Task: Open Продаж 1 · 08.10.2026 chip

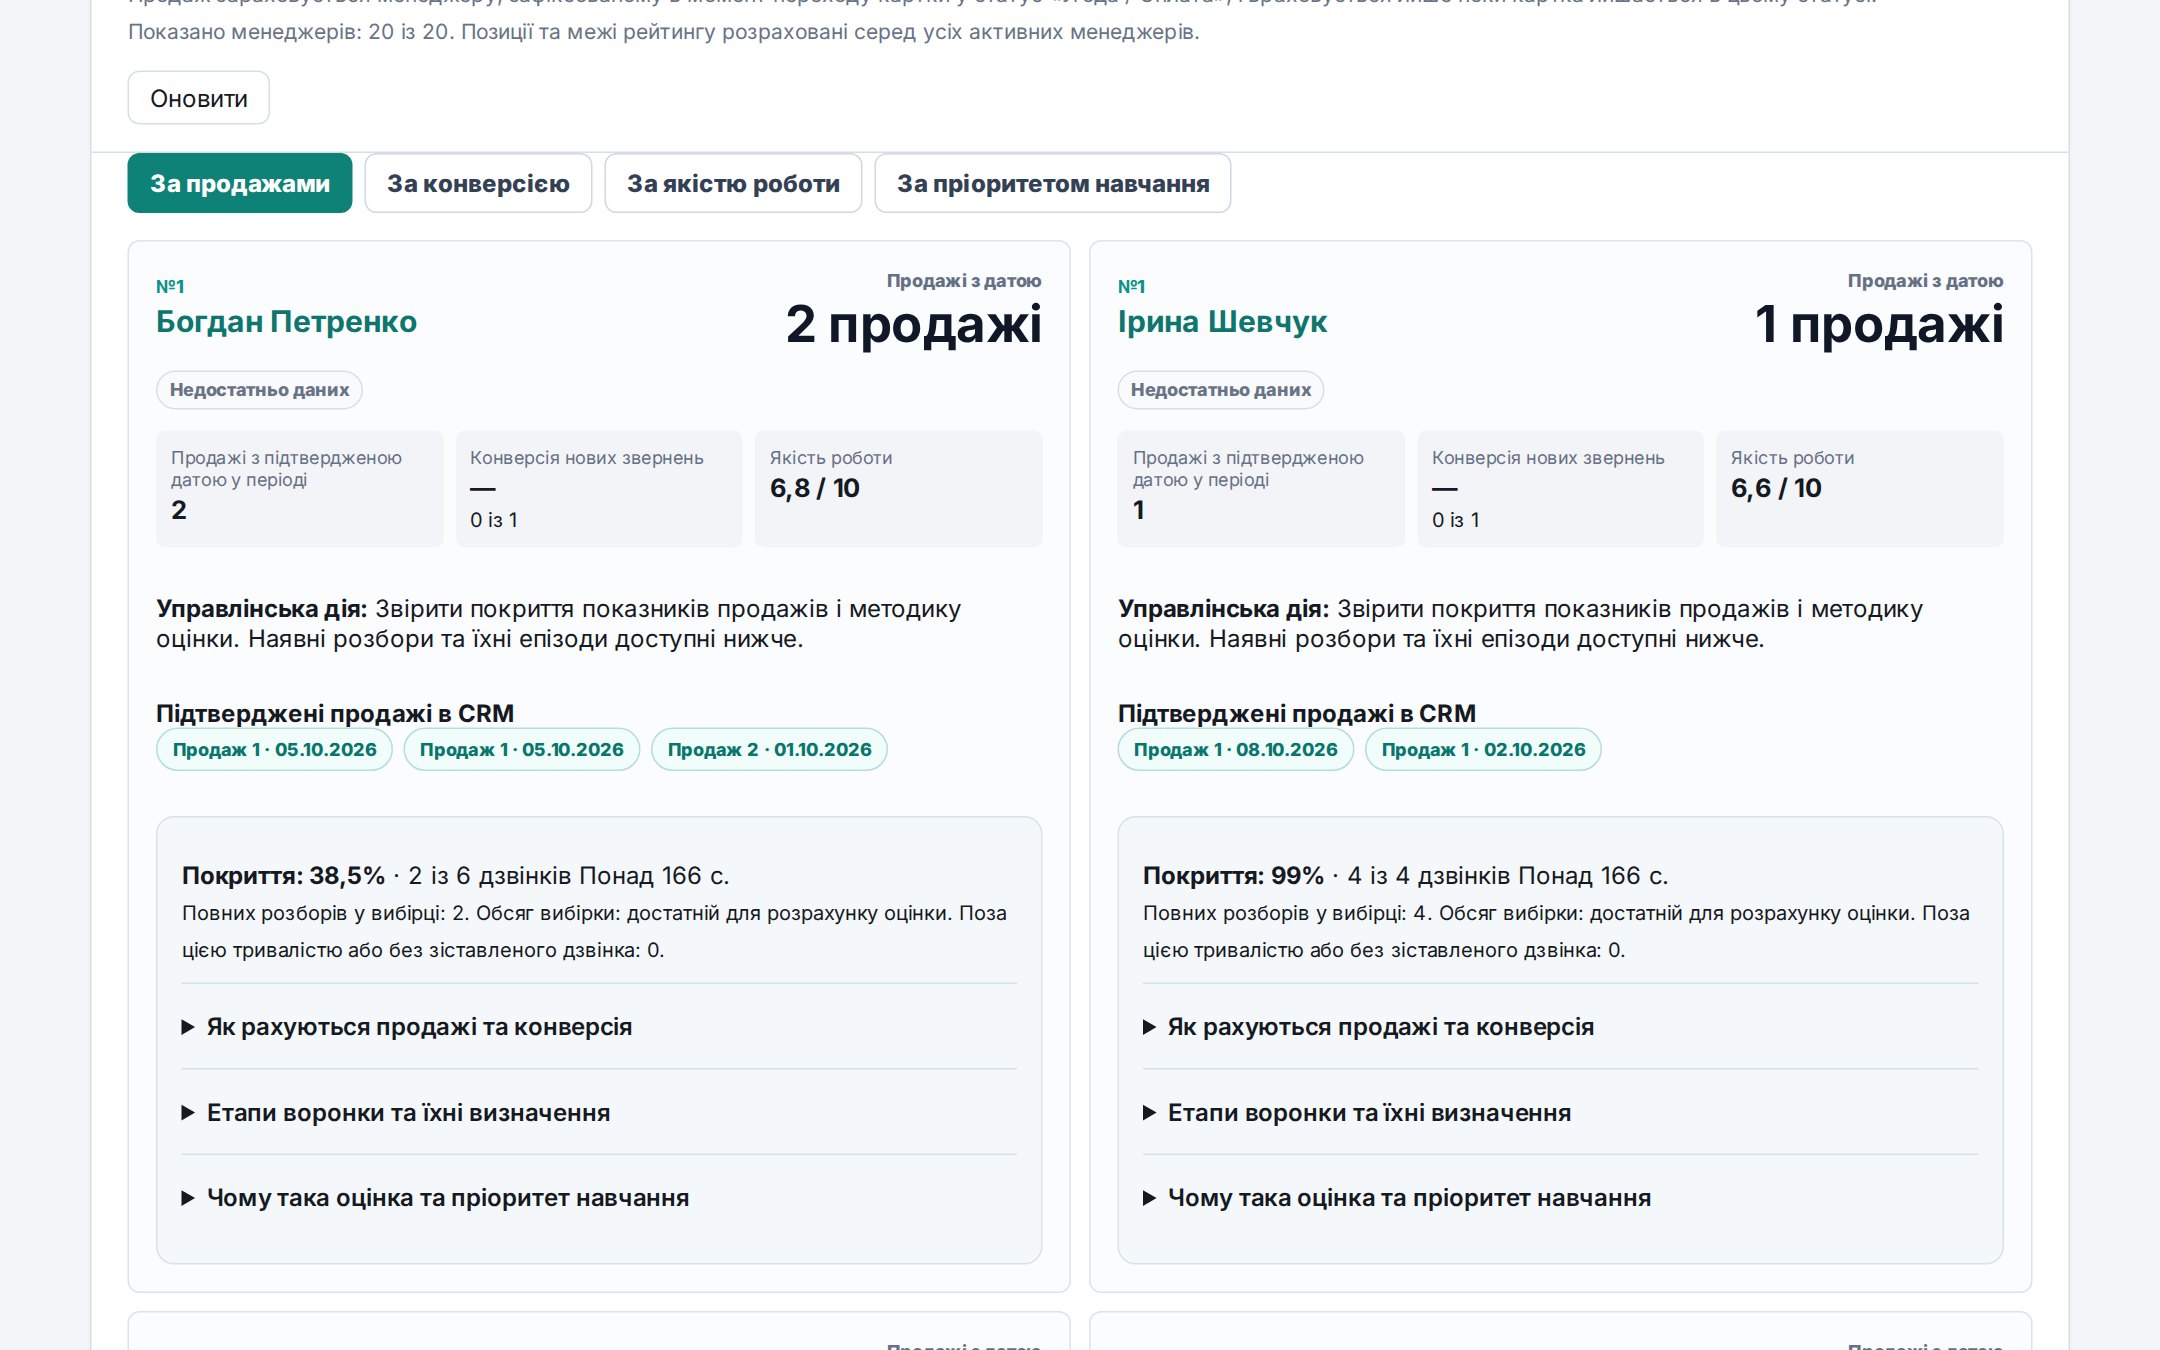Action: pos(1235,749)
